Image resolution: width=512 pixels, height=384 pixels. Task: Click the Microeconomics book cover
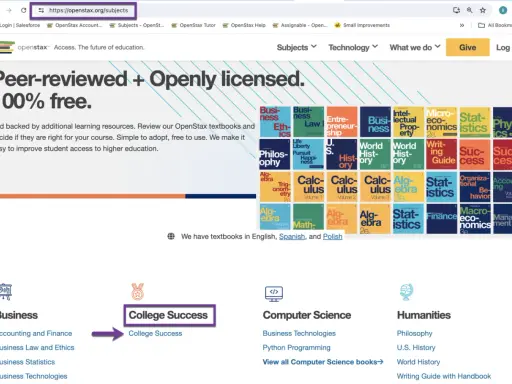(442, 122)
